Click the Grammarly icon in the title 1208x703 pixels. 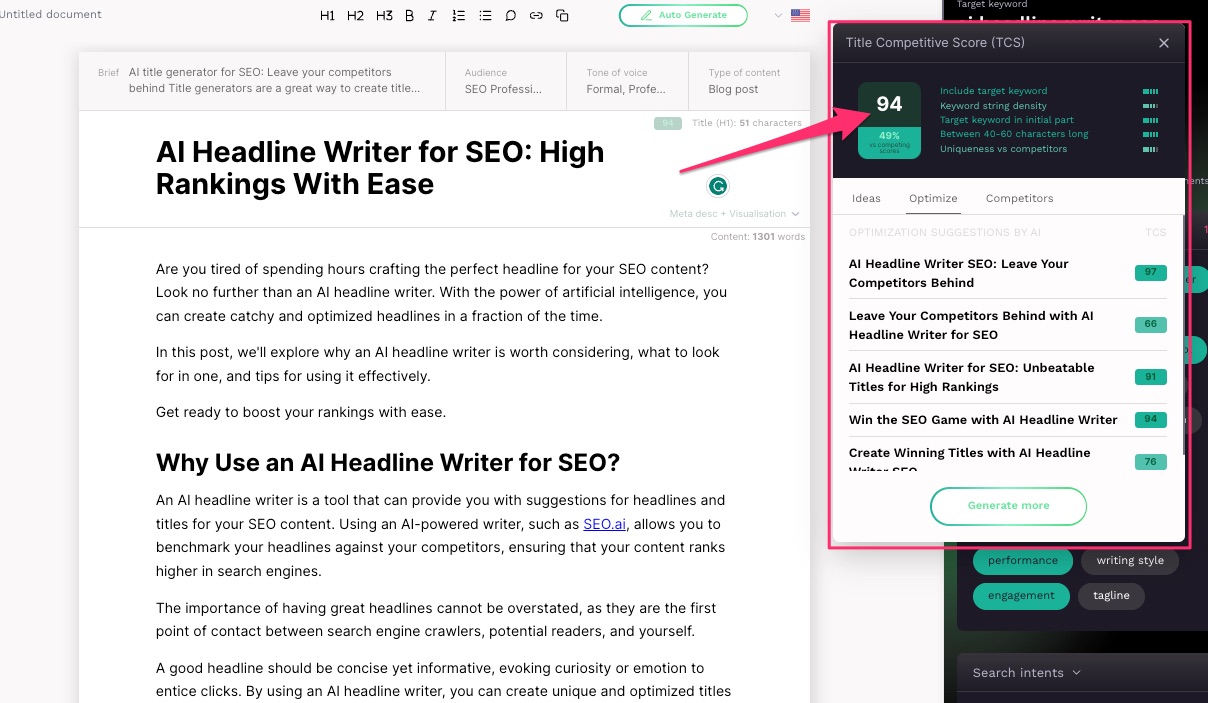point(717,186)
